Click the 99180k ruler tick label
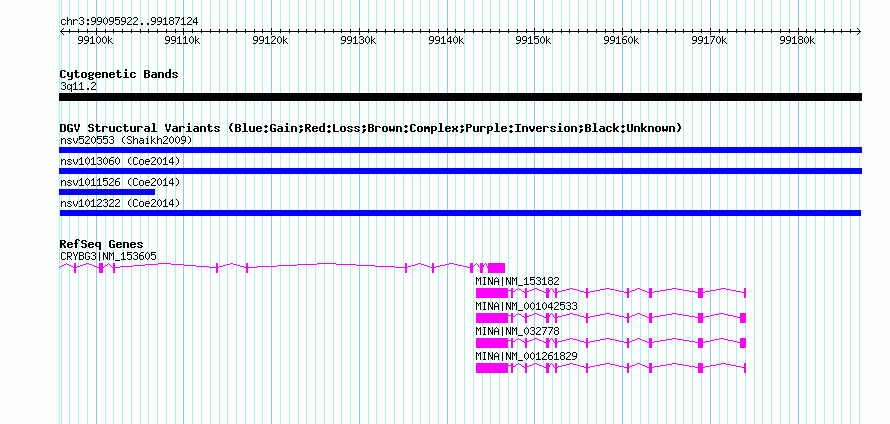Screen dimensions: 890x424 tap(797, 40)
